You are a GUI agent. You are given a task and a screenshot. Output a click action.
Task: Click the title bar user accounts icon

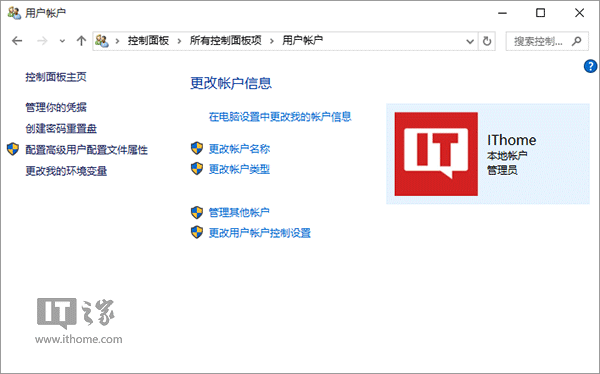click(14, 13)
